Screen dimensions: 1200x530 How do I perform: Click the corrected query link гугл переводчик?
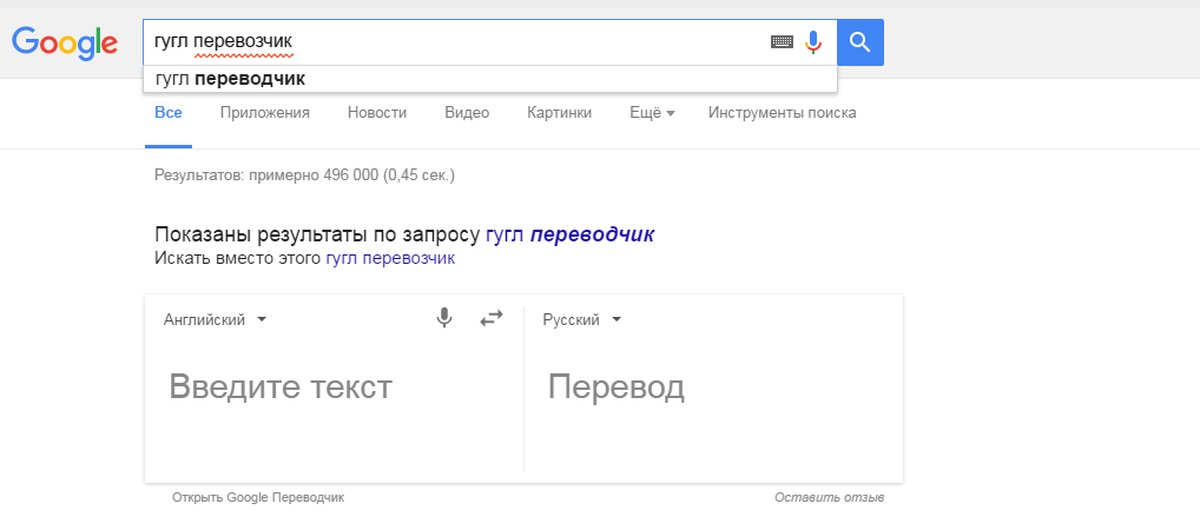pyautogui.click(x=570, y=235)
